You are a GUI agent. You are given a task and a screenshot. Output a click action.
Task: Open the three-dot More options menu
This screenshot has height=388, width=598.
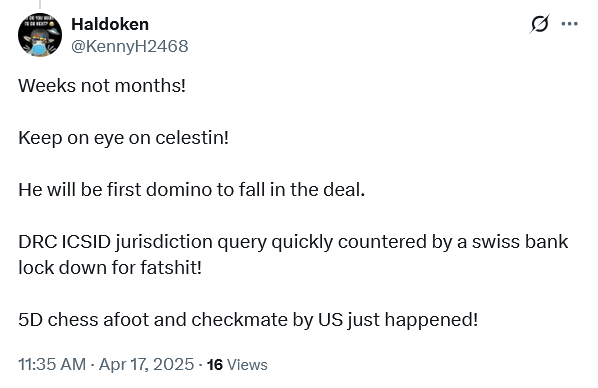(x=569, y=24)
